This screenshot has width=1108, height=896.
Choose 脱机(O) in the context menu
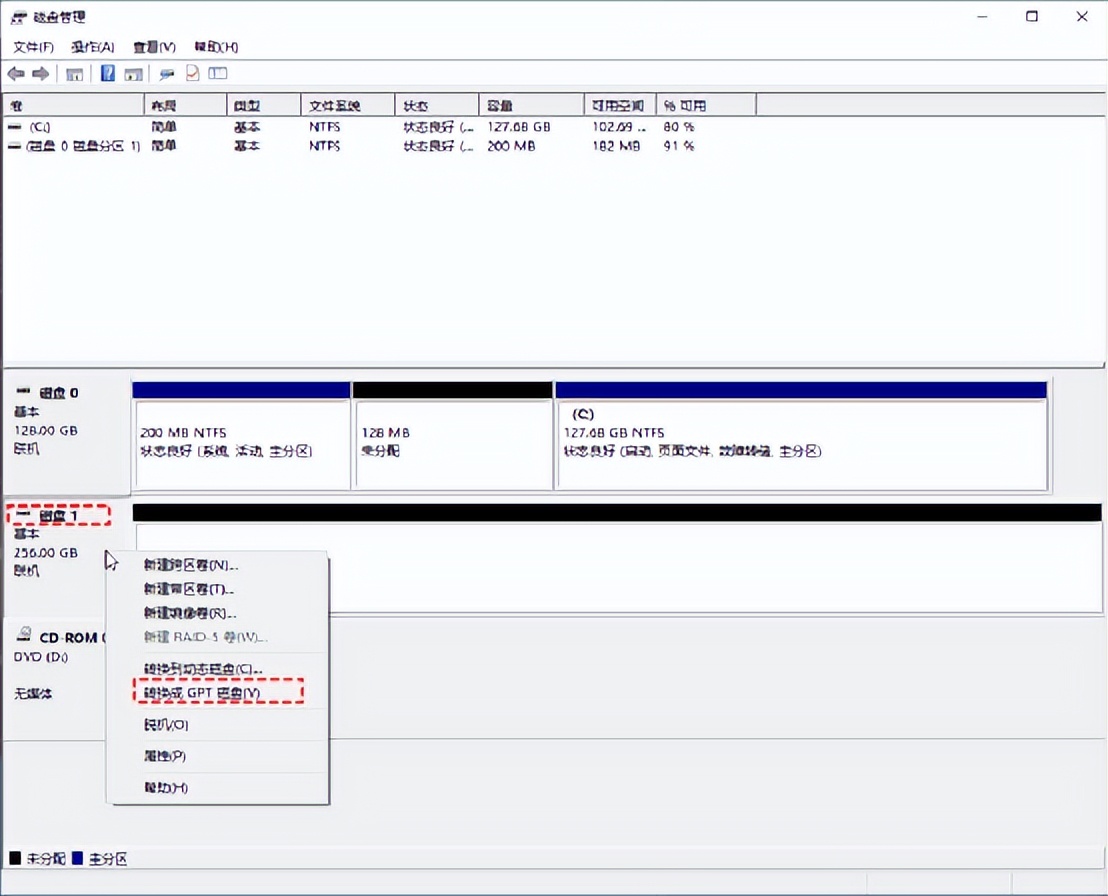pos(165,725)
